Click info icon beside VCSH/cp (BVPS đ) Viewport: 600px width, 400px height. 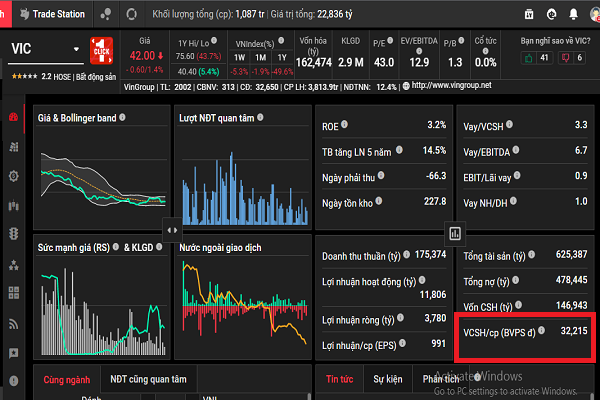541,330
